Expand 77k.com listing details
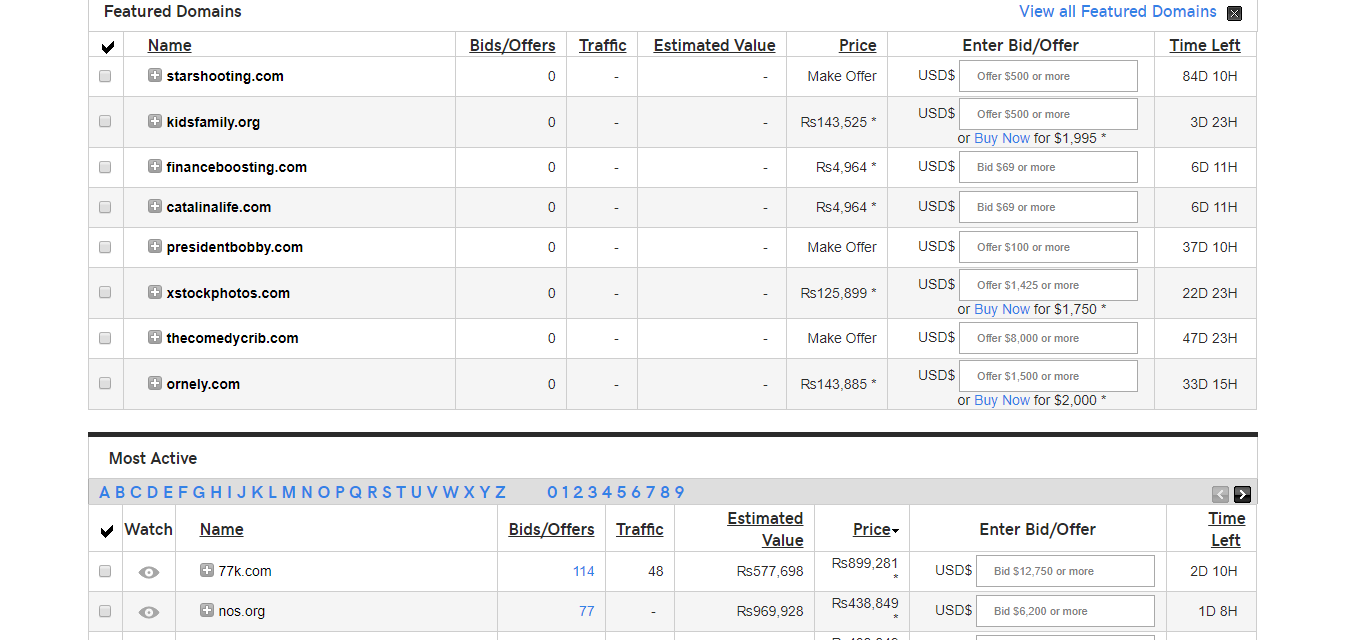This screenshot has width=1349, height=640. [207, 570]
